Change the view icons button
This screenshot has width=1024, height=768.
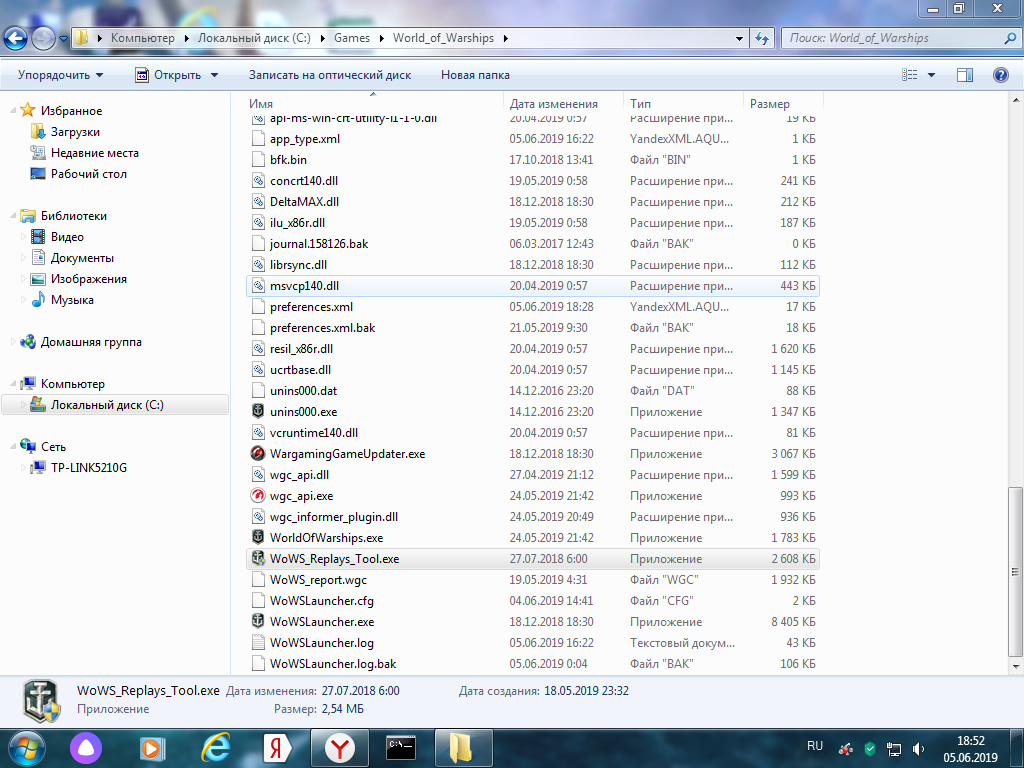(910, 75)
